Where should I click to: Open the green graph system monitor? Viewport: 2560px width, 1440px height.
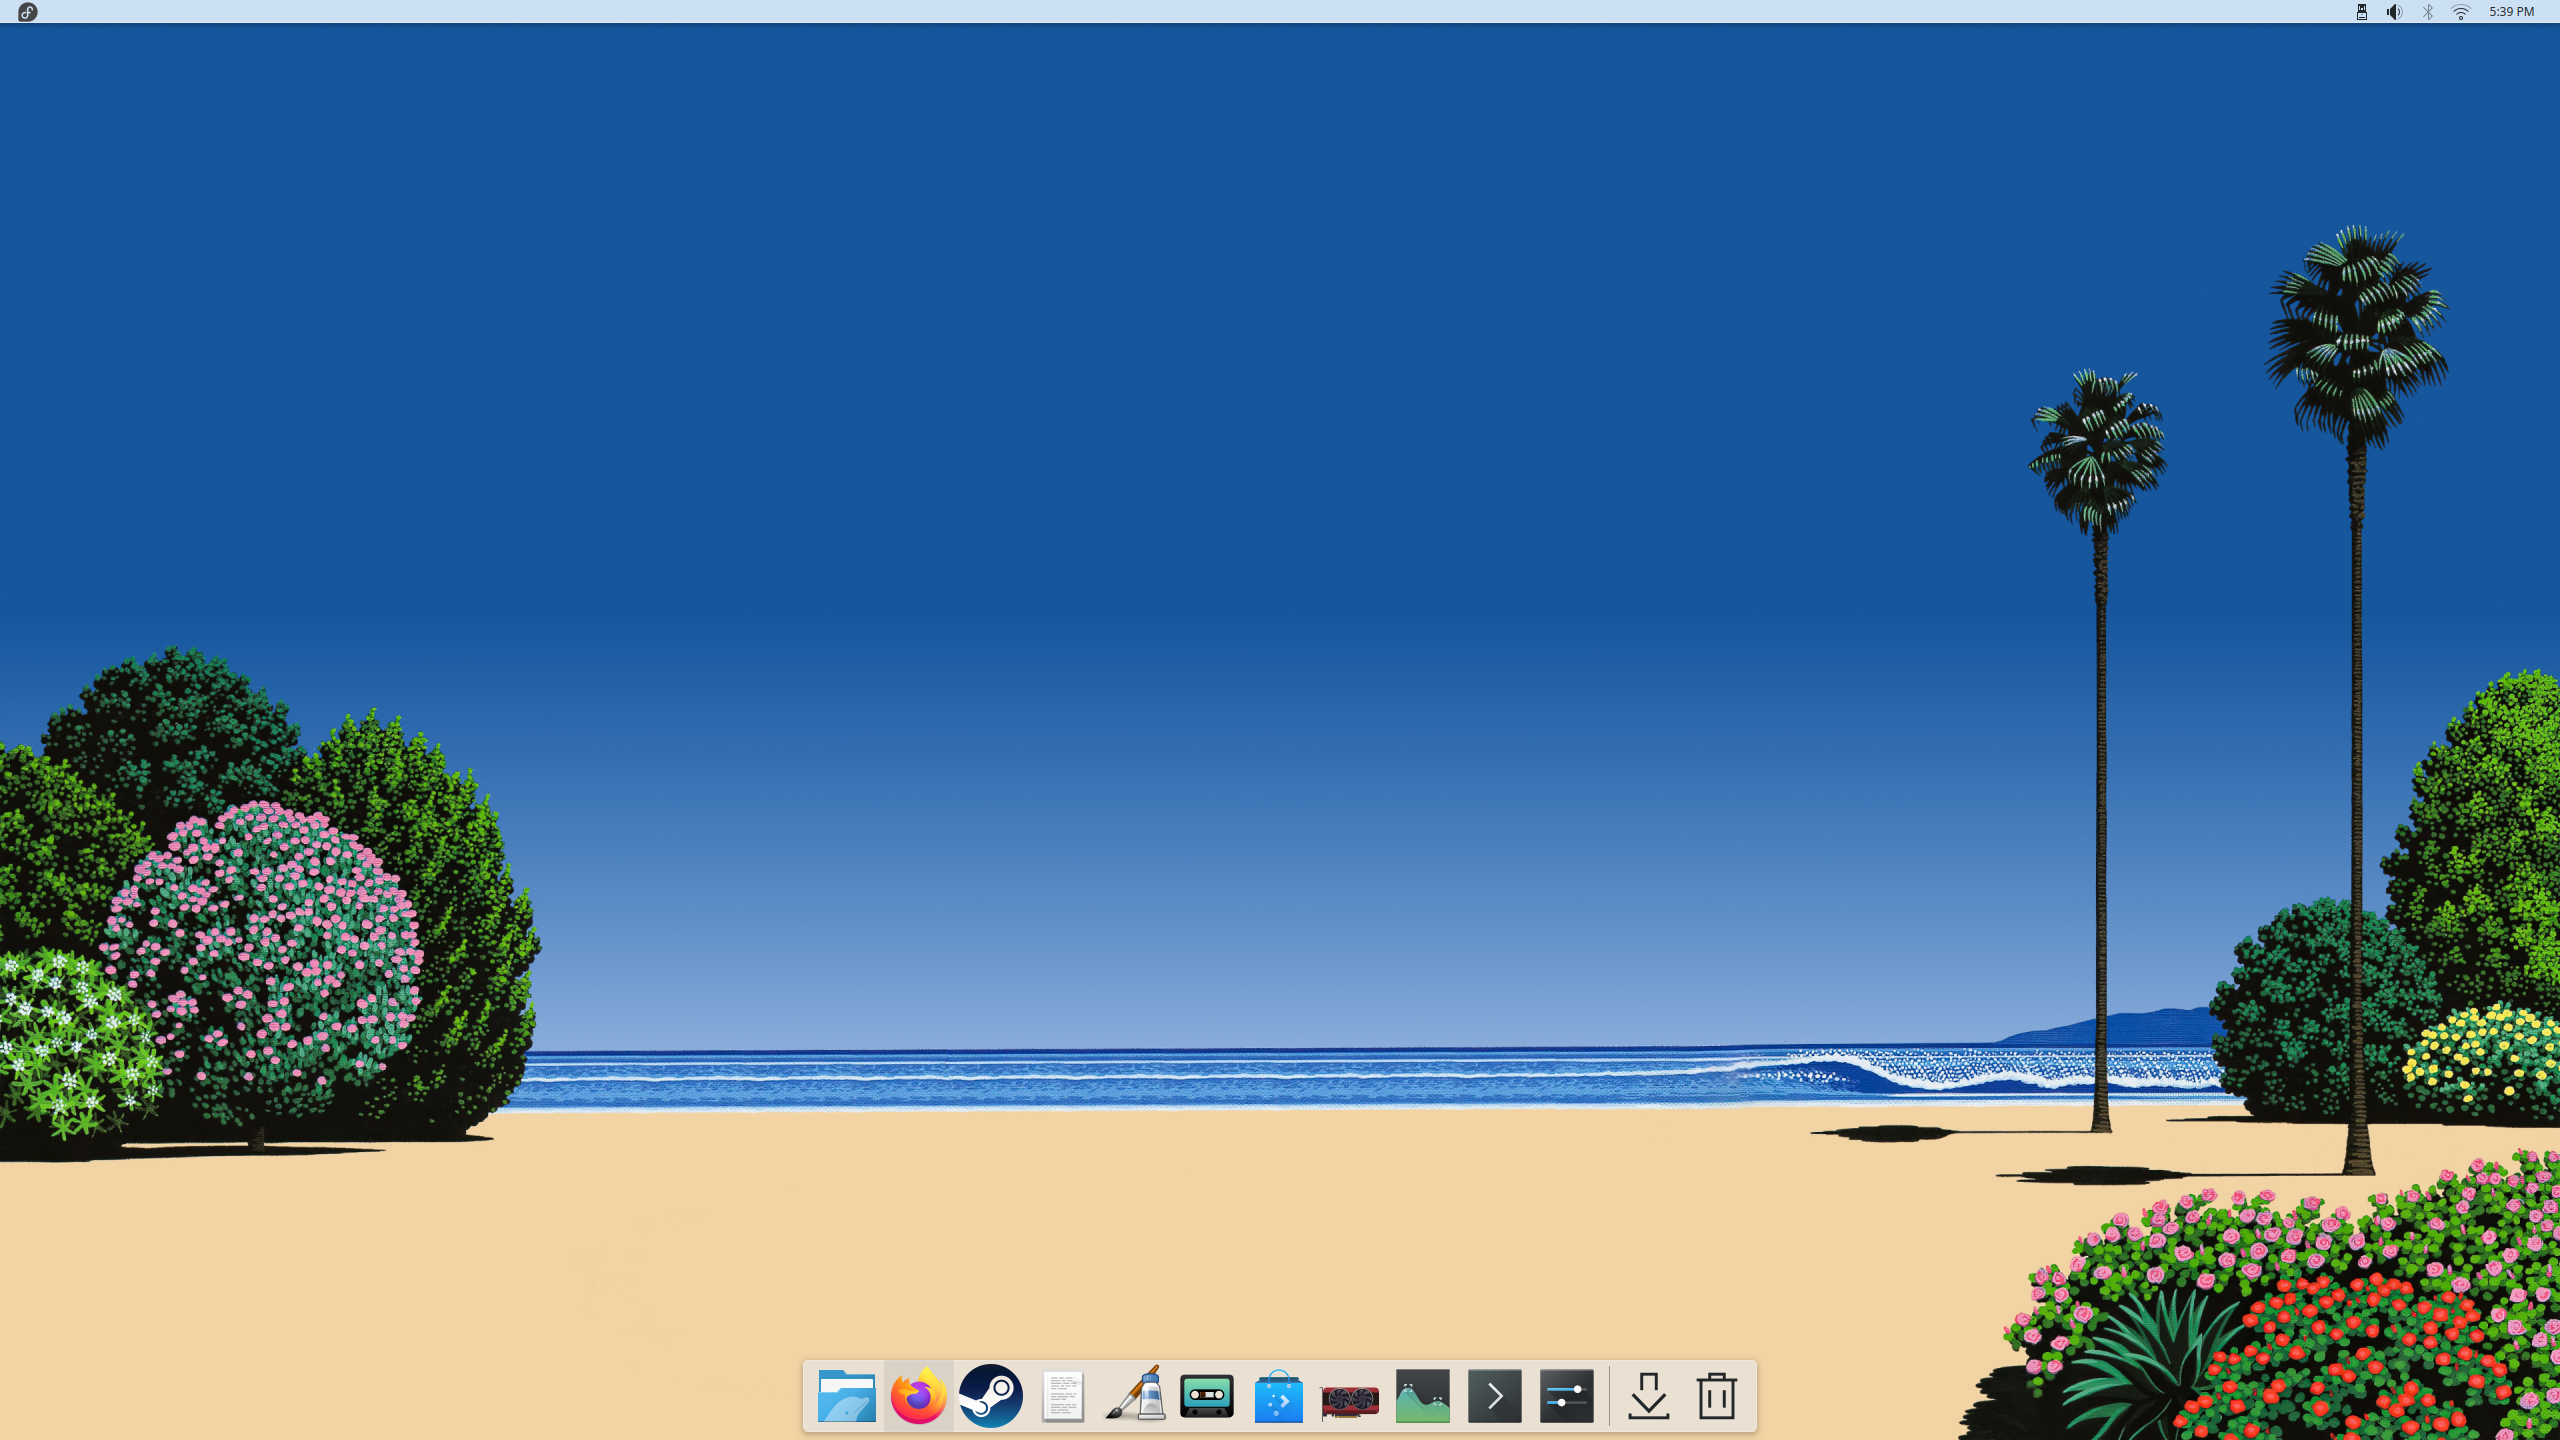pos(1422,1396)
